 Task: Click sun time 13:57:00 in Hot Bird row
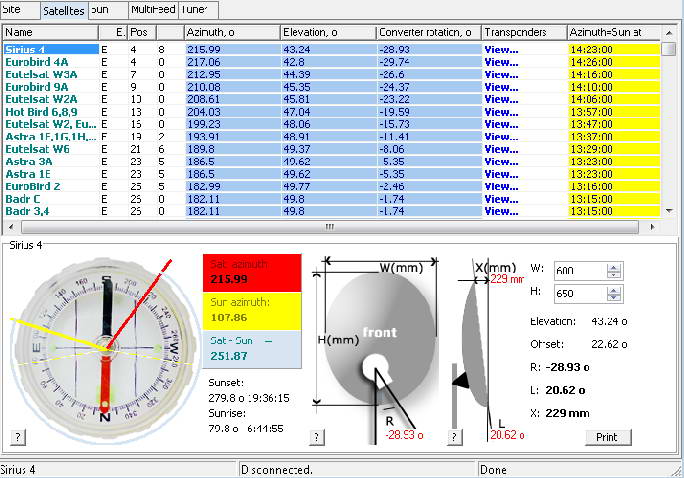(592, 112)
